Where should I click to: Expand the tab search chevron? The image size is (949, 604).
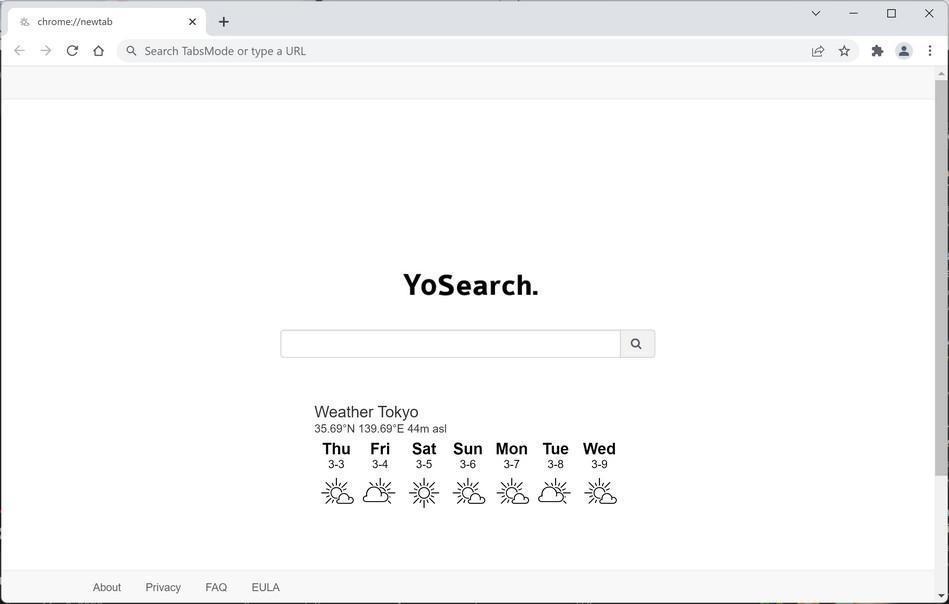pyautogui.click(x=815, y=14)
